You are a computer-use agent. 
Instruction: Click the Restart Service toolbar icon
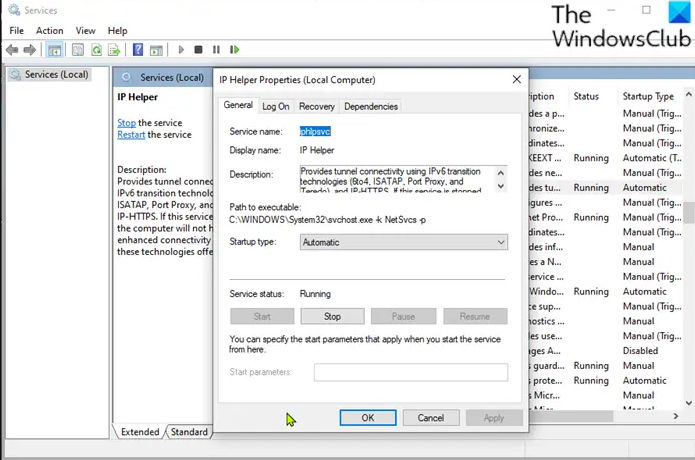coord(234,50)
